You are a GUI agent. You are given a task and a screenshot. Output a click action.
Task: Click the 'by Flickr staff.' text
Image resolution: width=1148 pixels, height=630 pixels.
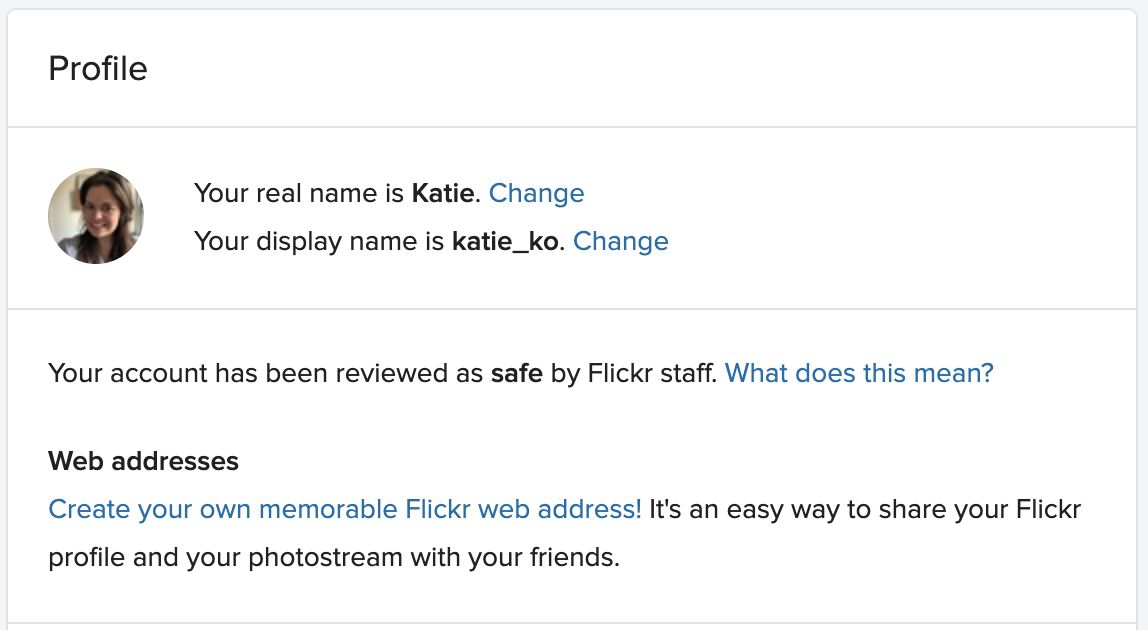pyautogui.click(x=634, y=373)
